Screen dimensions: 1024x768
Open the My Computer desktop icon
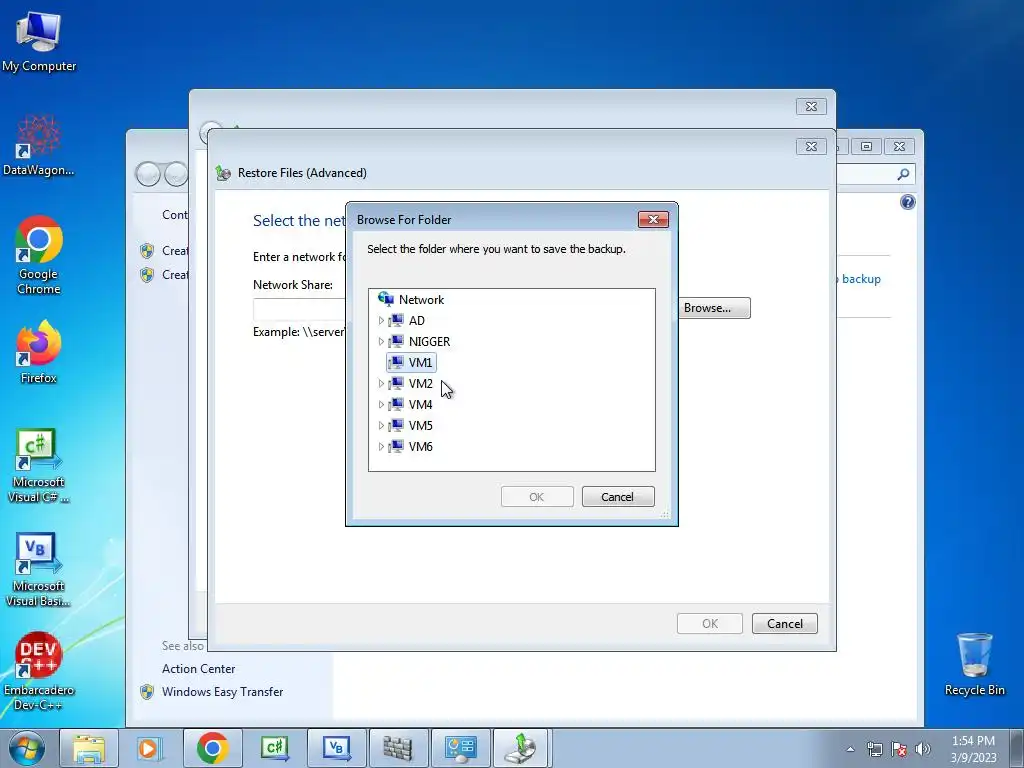click(39, 41)
